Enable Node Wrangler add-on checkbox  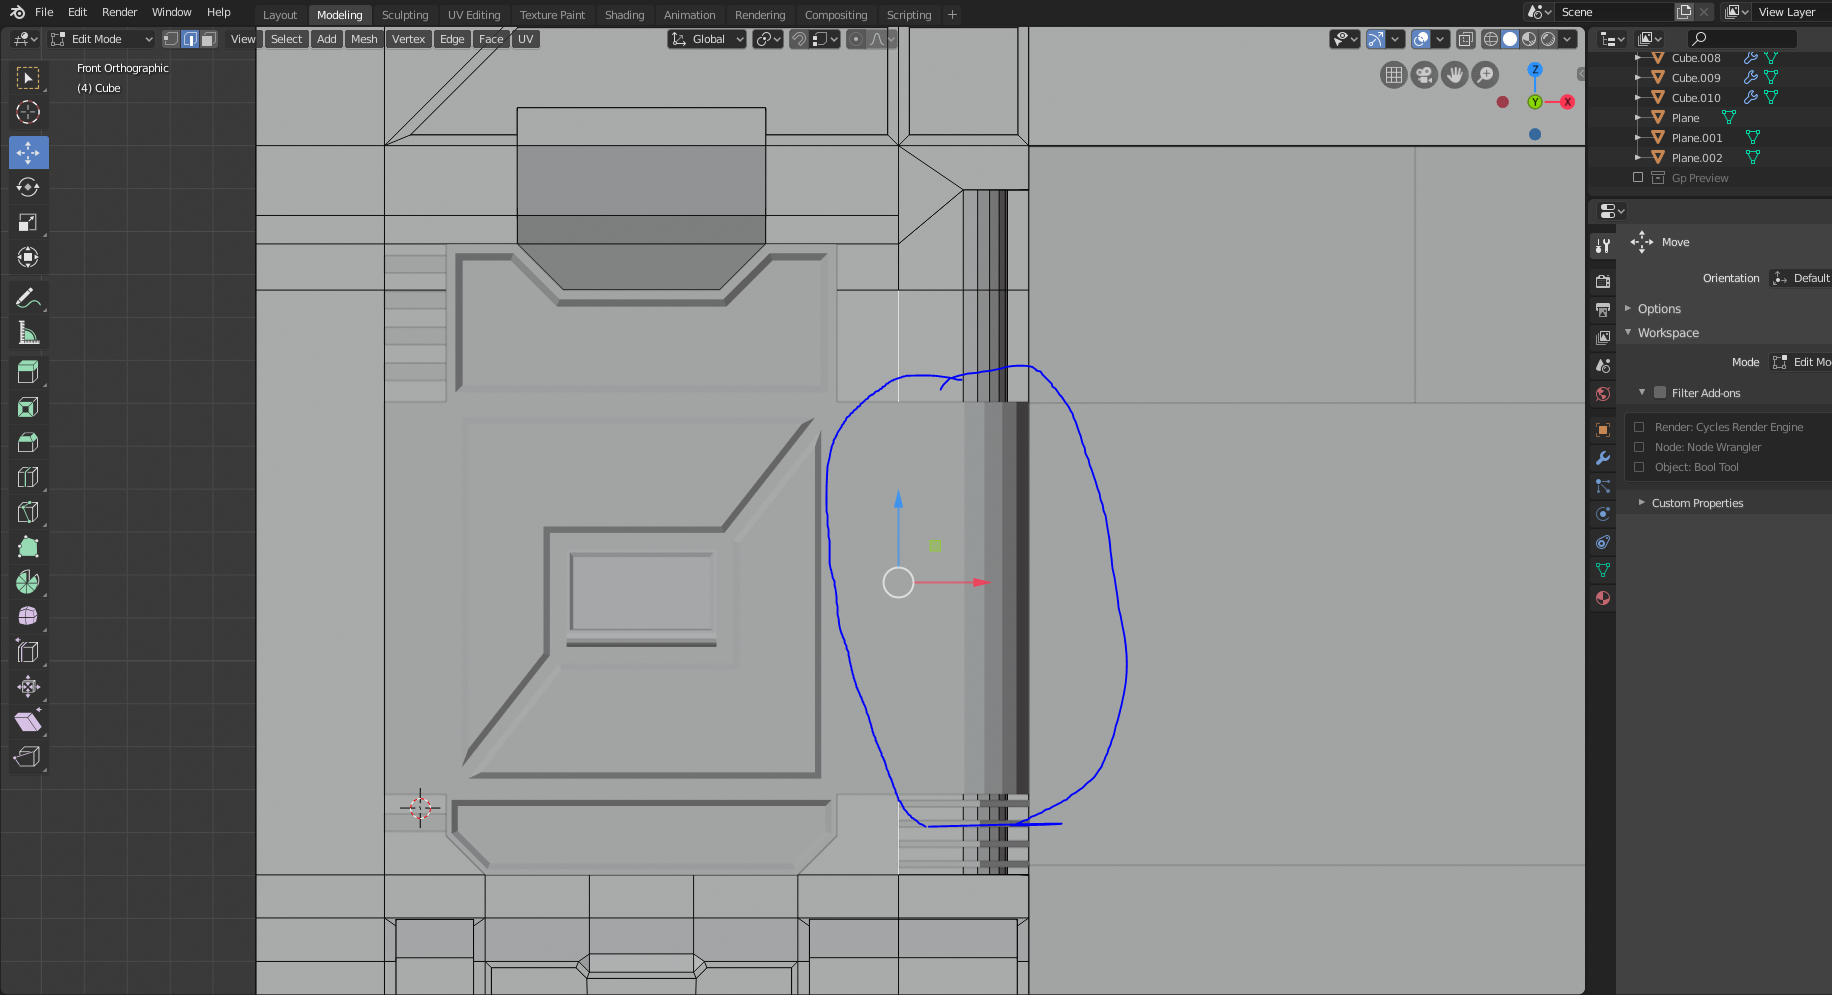coord(1639,447)
